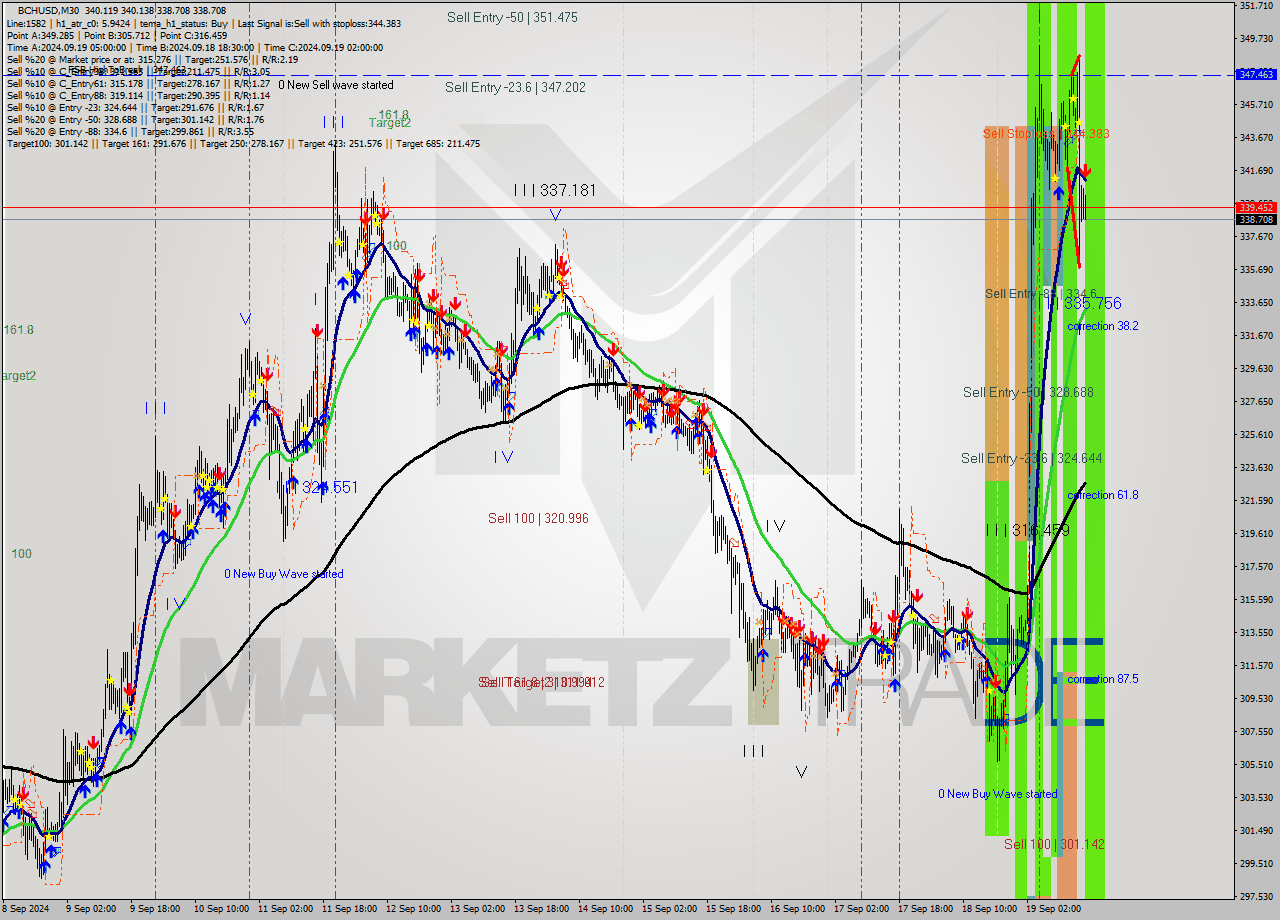Click the 'Sell Entry -50 | 351.475' label
The image size is (1280, 920).
tap(512, 17)
